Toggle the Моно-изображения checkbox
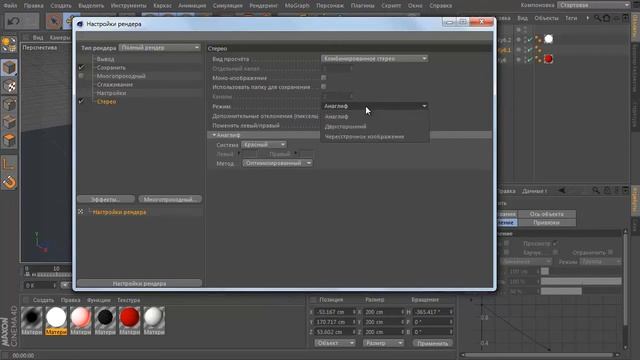This screenshot has height=360, width=640. [324, 78]
